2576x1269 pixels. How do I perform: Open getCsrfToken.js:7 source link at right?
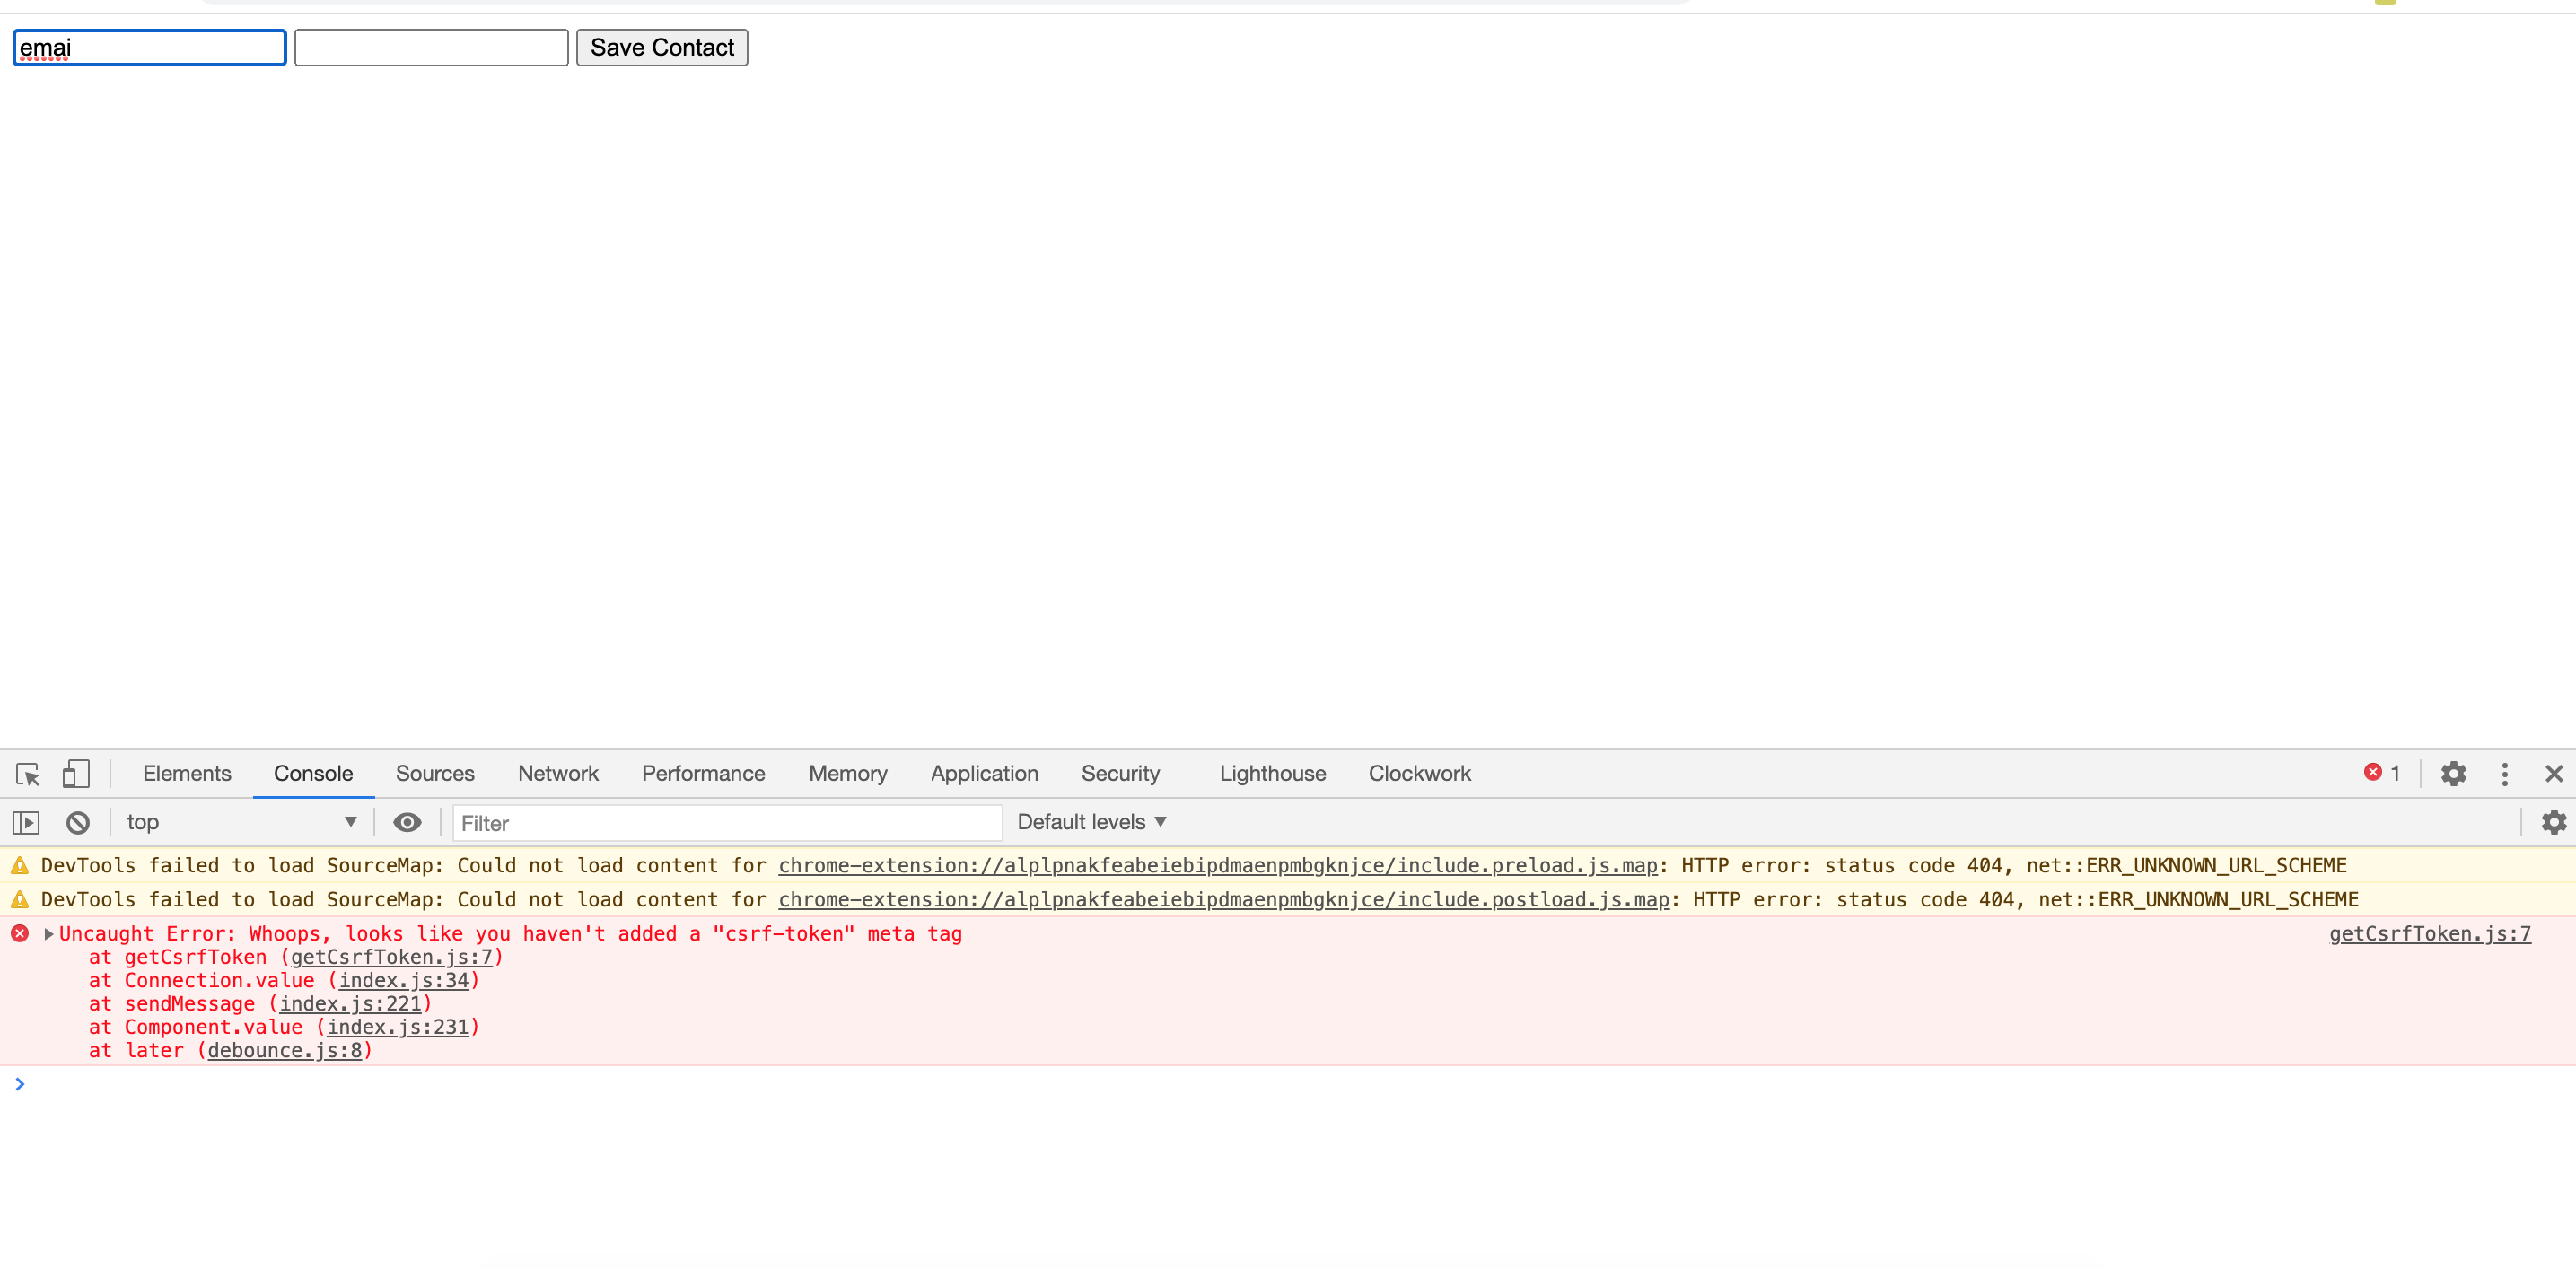tap(2430, 934)
